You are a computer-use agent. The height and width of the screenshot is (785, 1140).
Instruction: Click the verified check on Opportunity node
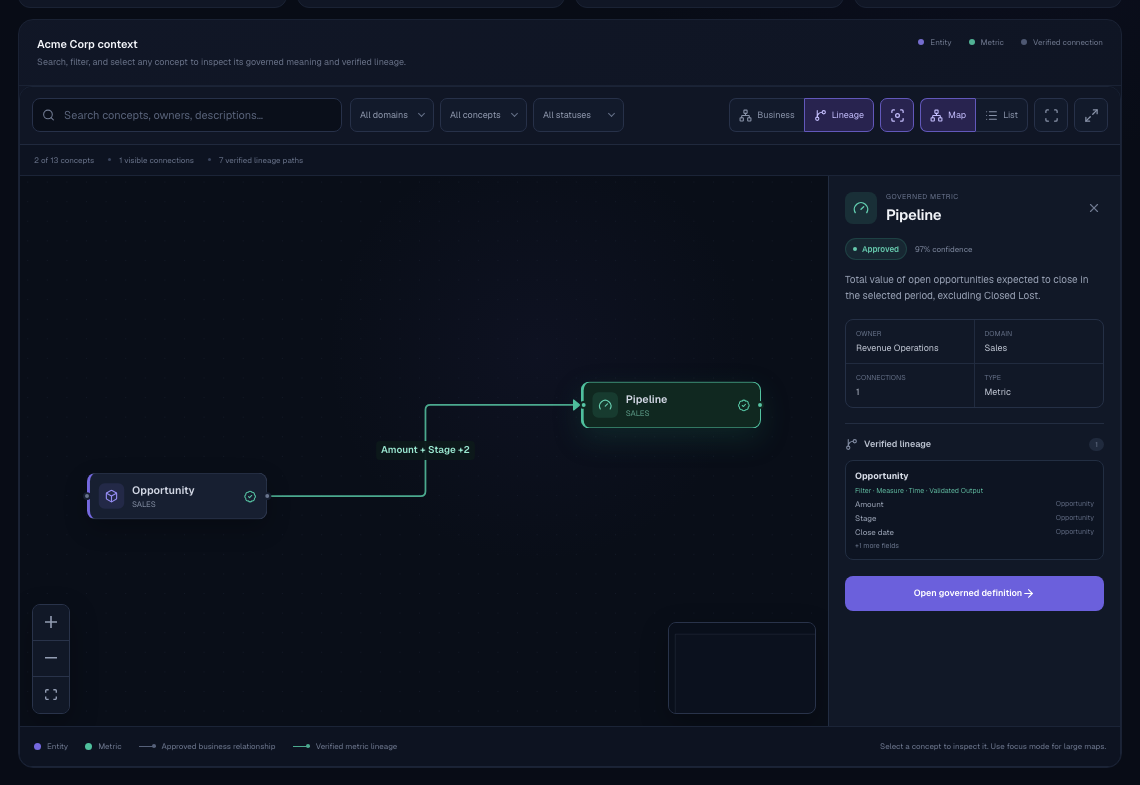click(250, 496)
